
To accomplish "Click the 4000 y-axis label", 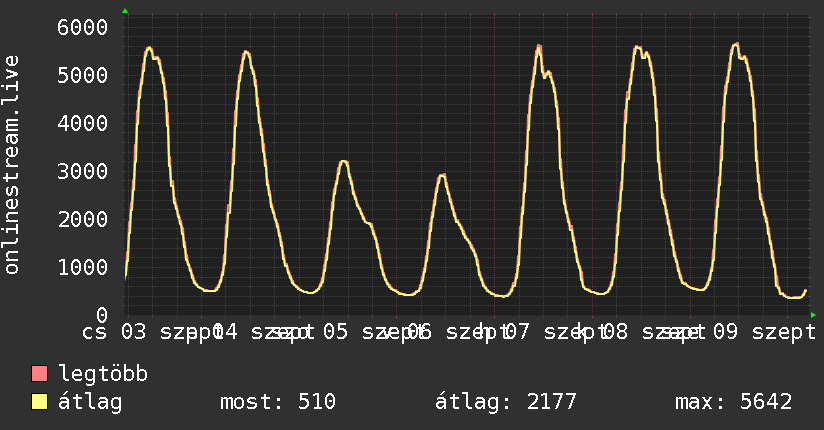I will (83, 124).
